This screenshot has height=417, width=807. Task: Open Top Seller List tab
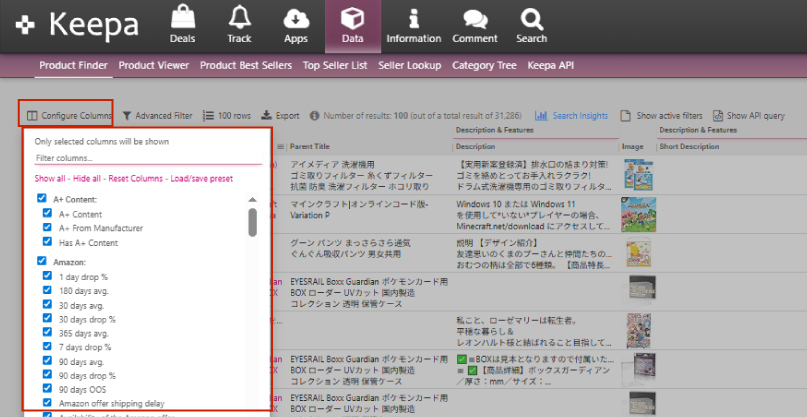click(x=335, y=65)
